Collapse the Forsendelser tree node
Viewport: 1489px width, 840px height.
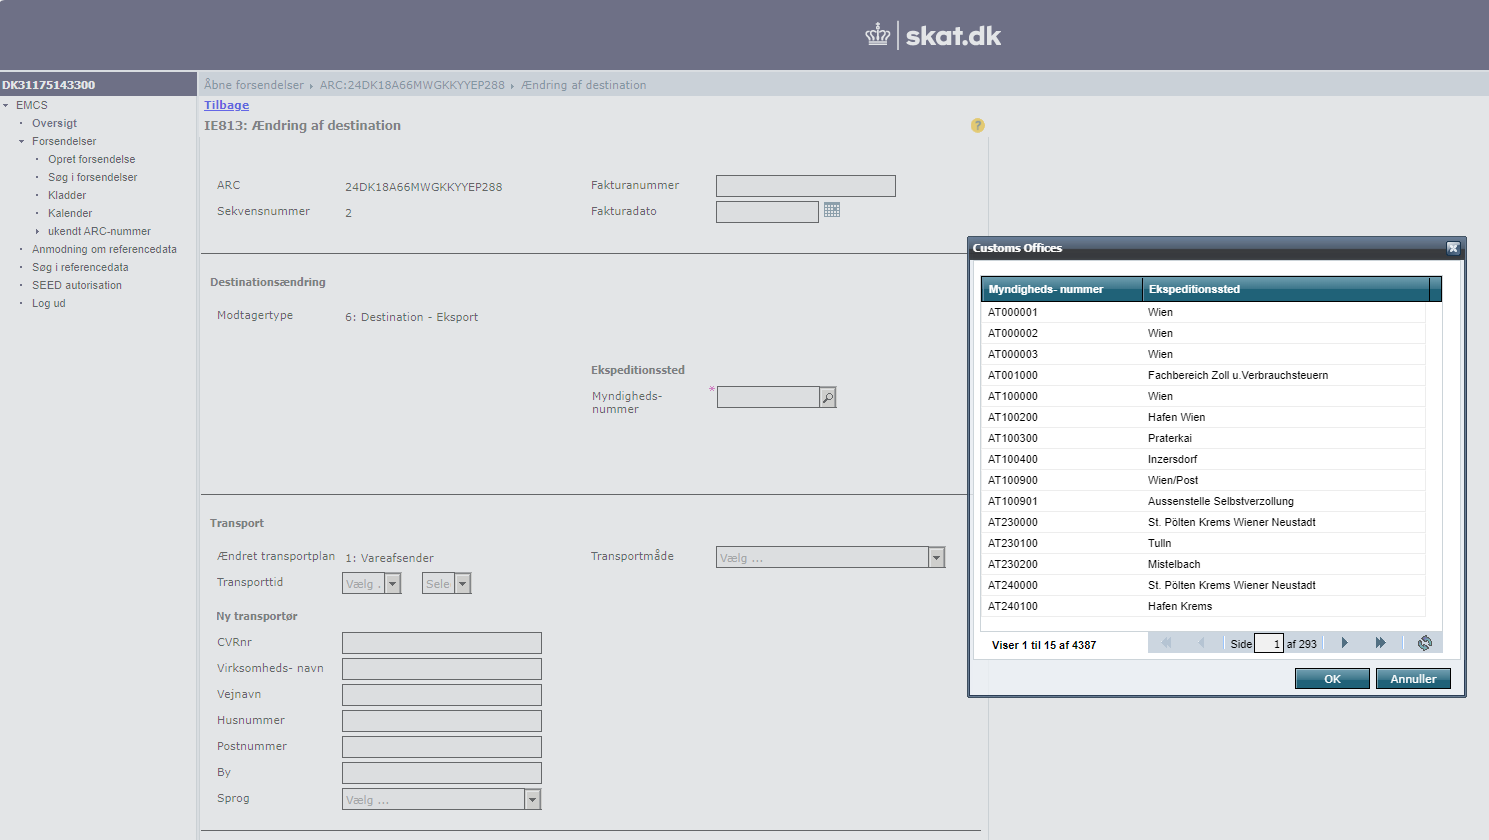coord(22,141)
